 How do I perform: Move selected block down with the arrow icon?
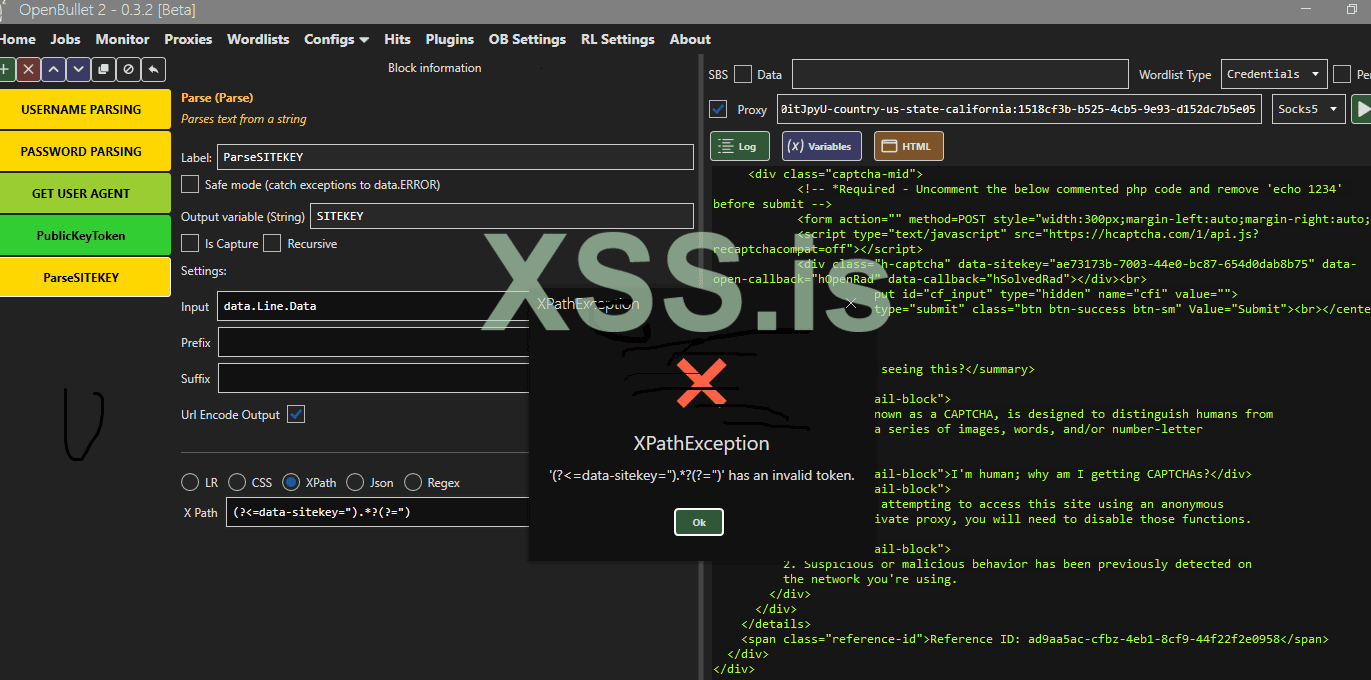tap(78, 69)
